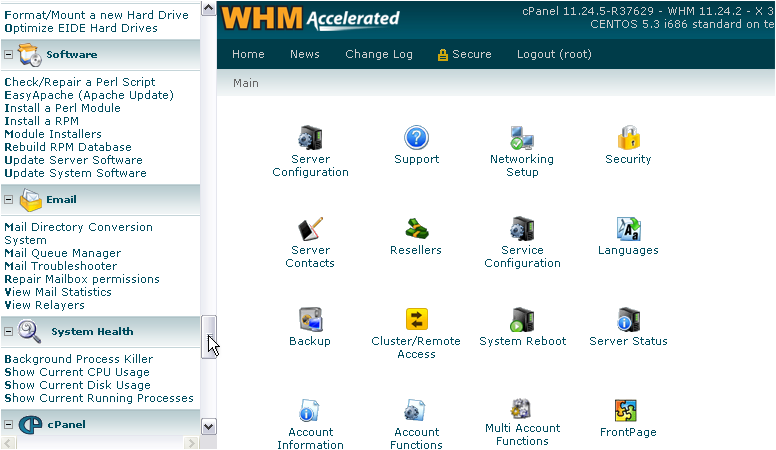
Task: Open the Server Status icon
Action: (x=629, y=320)
